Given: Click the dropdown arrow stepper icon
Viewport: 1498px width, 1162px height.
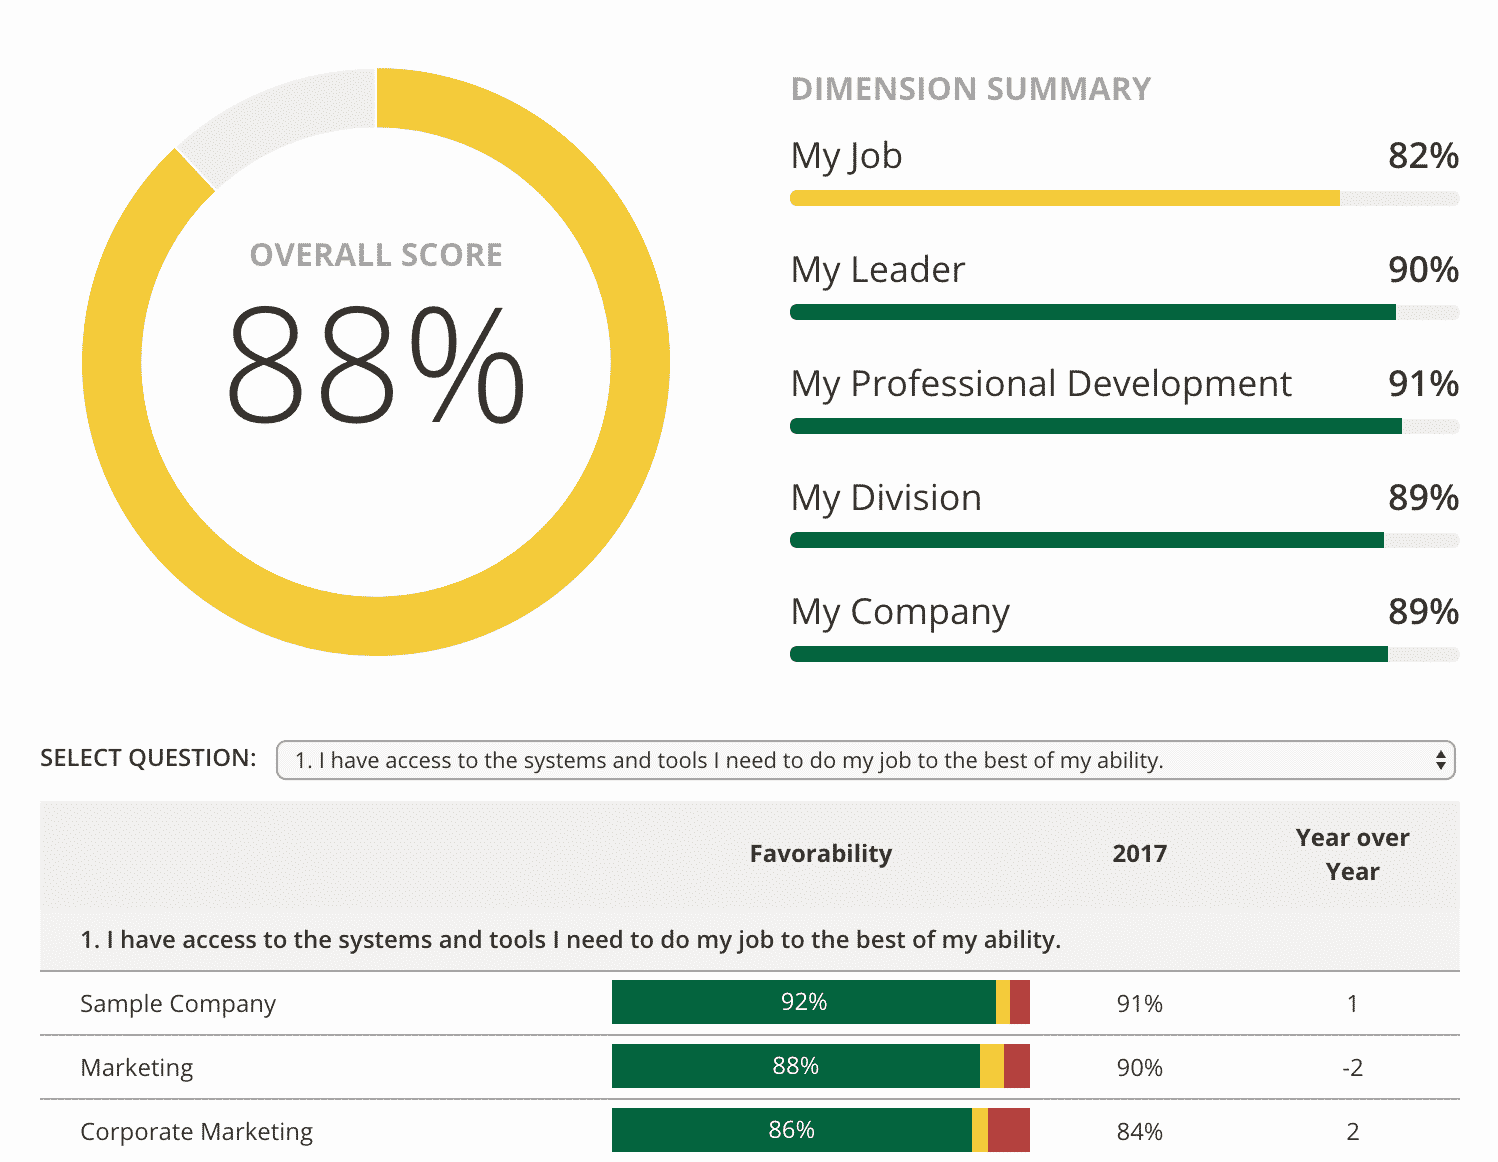Looking at the screenshot, I should pos(1440,760).
